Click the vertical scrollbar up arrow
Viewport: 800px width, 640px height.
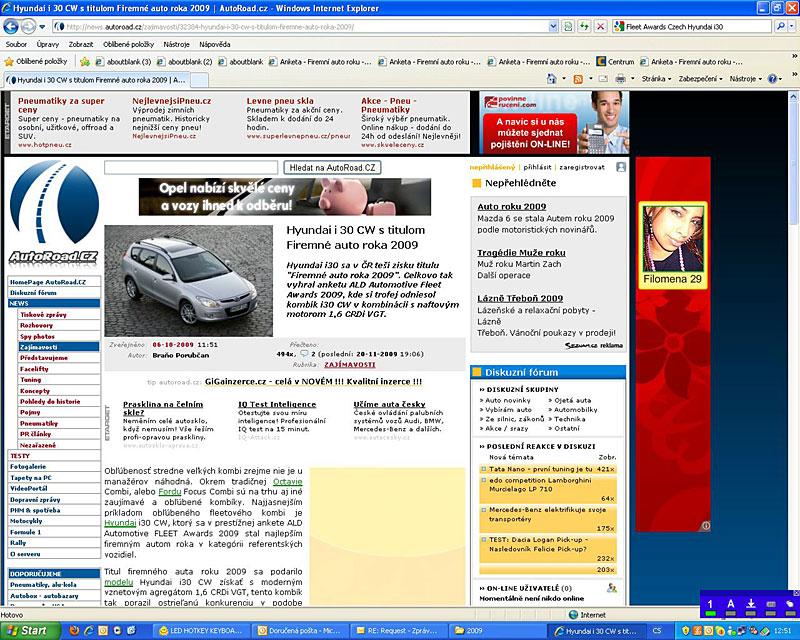tap(793, 96)
